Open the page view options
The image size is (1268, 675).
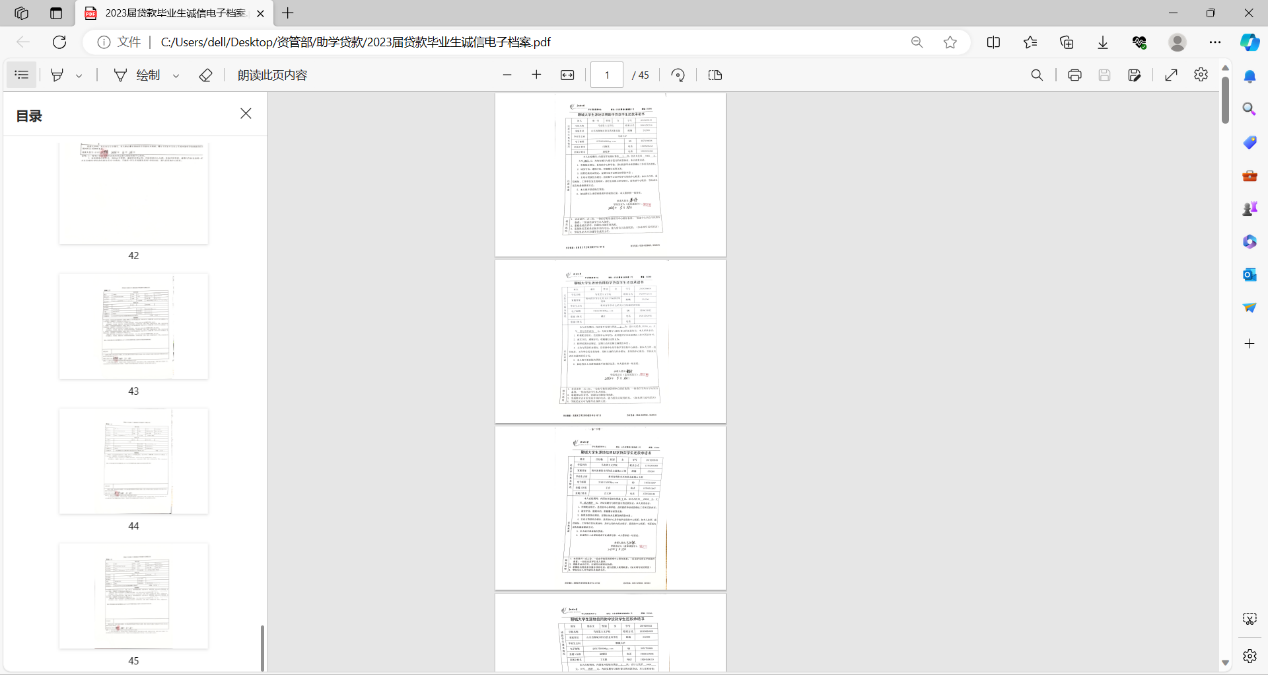[x=715, y=75]
